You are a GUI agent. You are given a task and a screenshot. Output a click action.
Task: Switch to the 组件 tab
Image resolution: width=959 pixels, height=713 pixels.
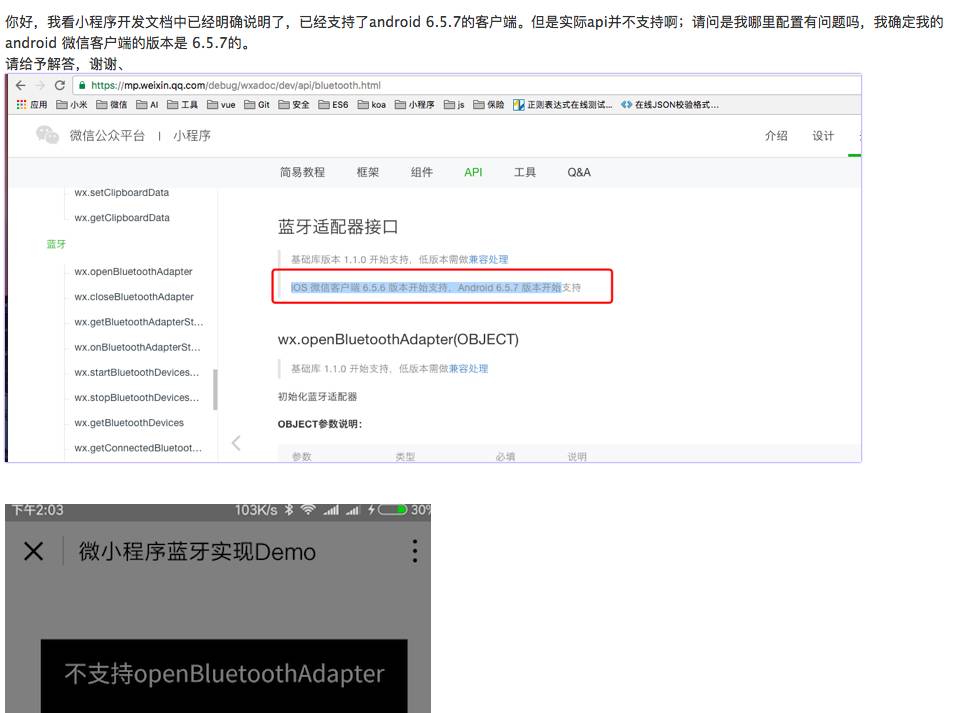(421, 172)
